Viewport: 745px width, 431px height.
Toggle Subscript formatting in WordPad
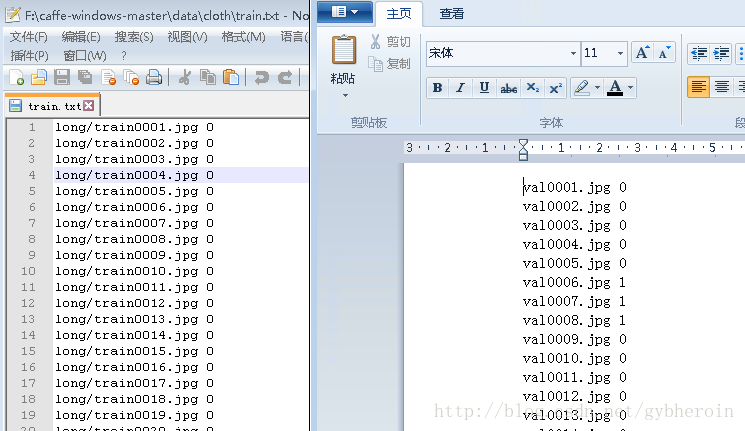point(533,88)
